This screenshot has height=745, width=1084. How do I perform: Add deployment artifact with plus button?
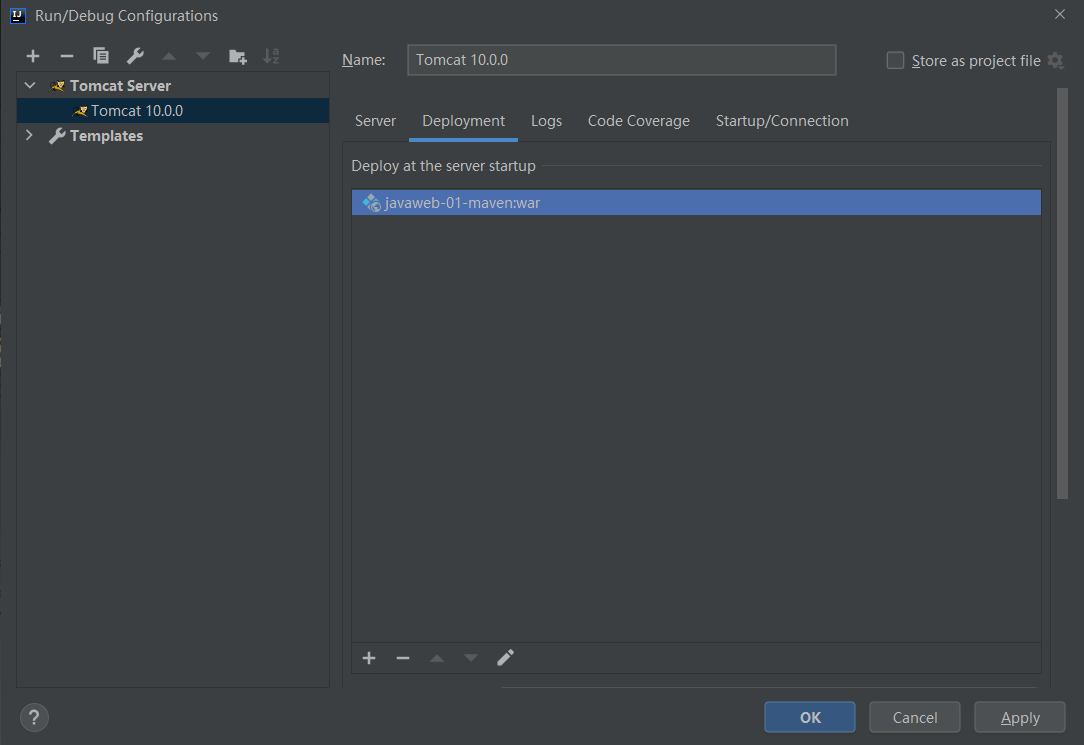[x=369, y=658]
